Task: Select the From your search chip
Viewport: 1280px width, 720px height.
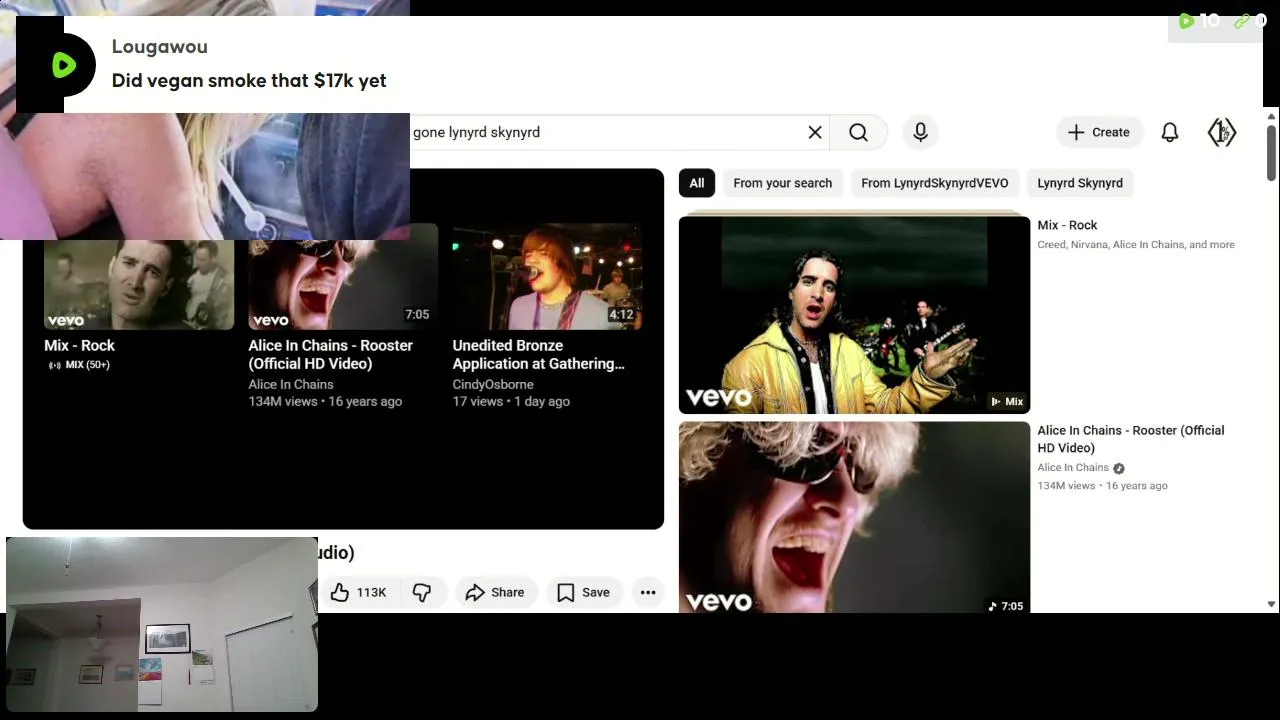Action: coord(783,183)
